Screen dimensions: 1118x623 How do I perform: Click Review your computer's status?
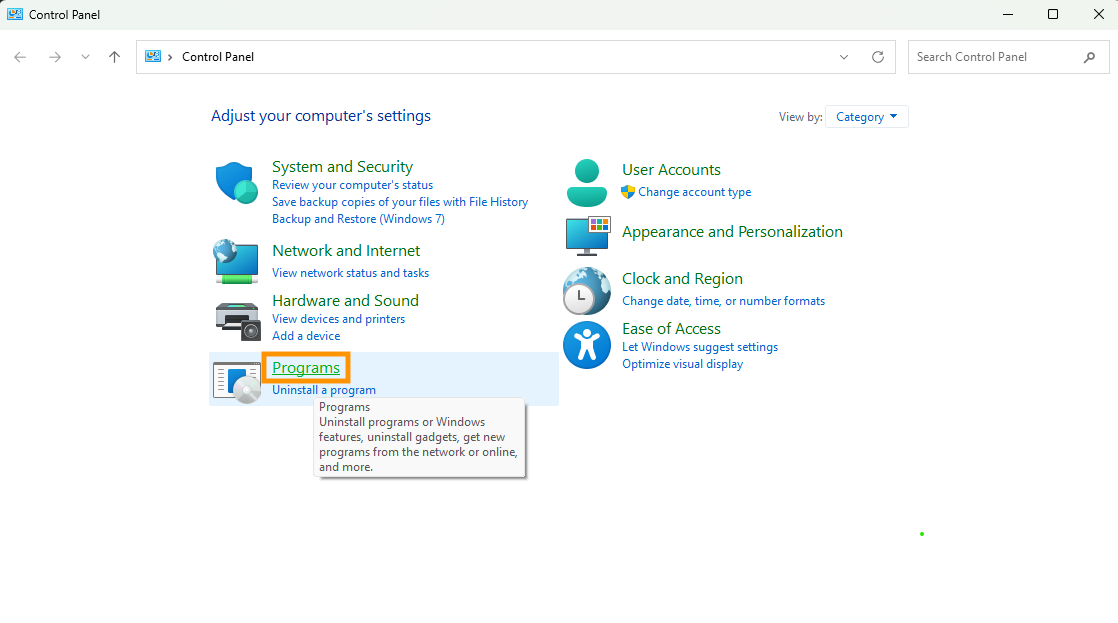click(352, 185)
